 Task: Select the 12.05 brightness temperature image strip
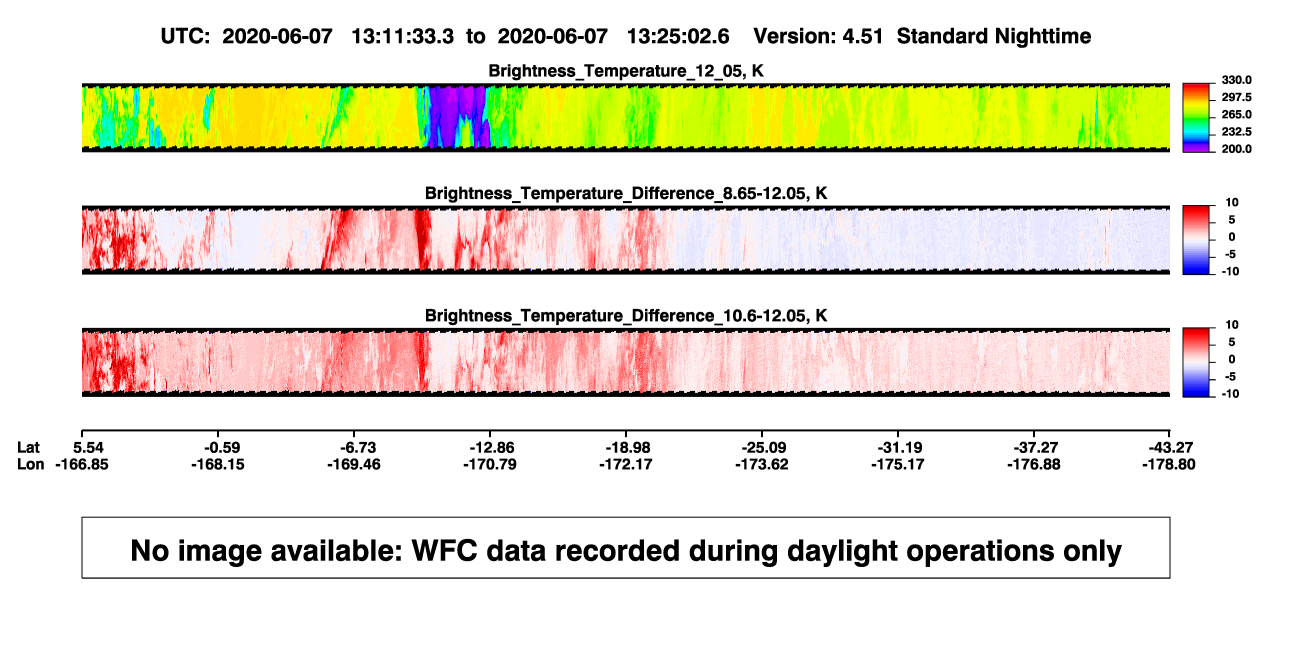coord(625,117)
